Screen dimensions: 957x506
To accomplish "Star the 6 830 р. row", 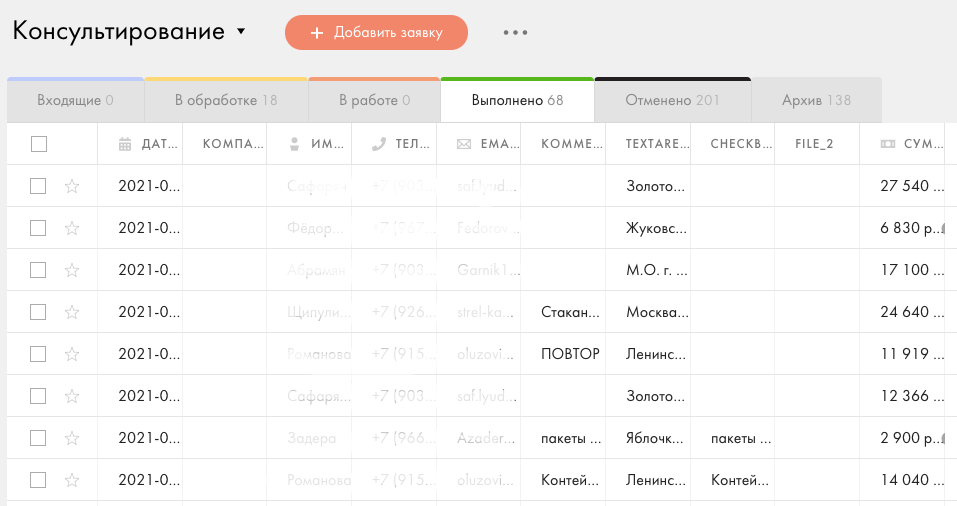I will coord(72,228).
